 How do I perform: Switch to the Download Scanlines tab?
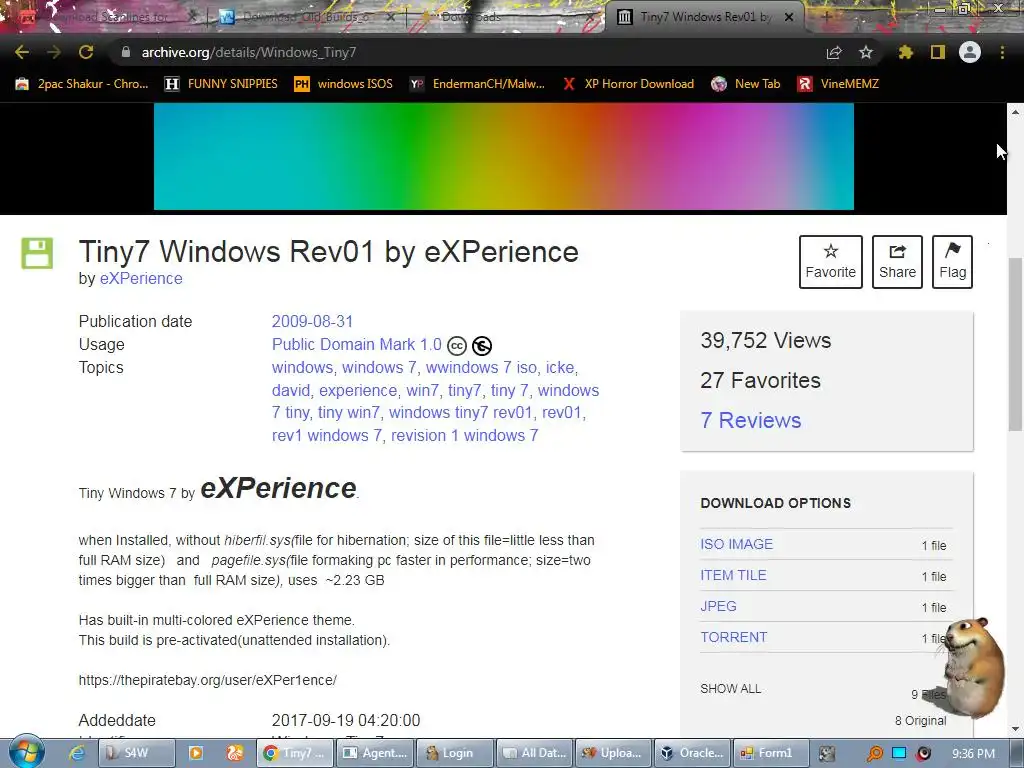click(104, 17)
